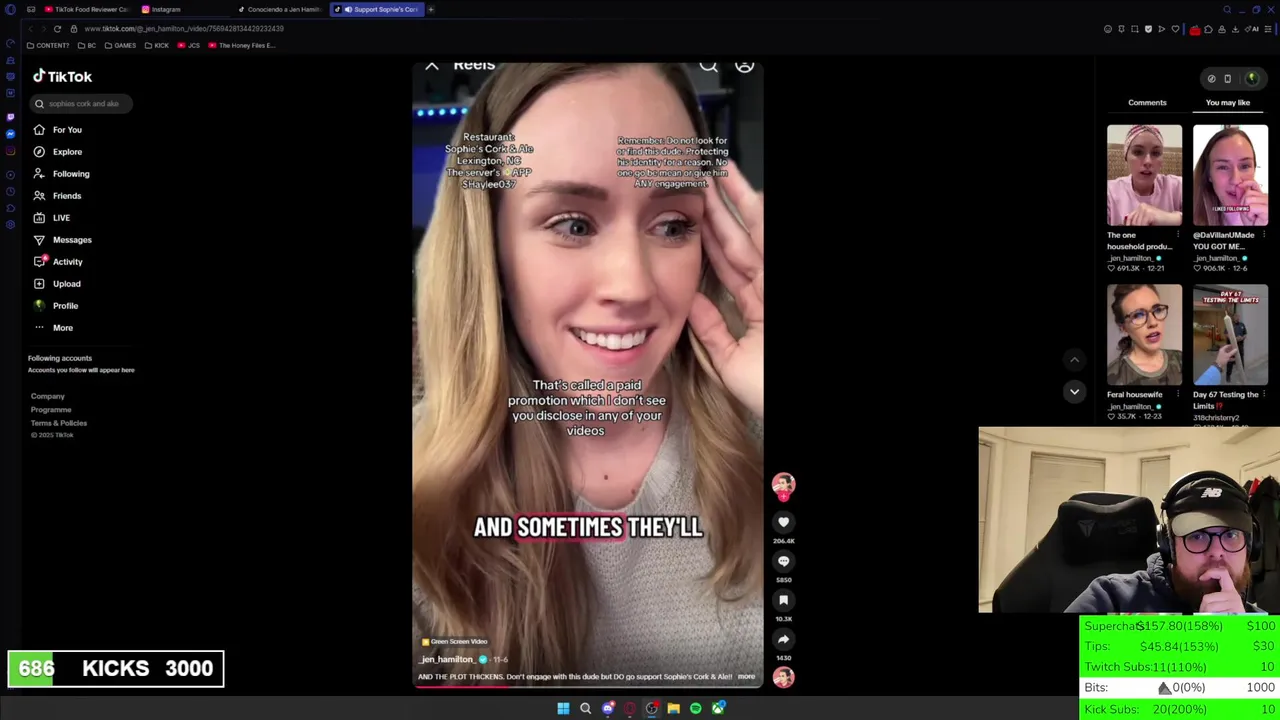Open the browser easy-setup menu icon
Image resolution: width=1280 pixels, height=720 pixels.
(x=1270, y=29)
